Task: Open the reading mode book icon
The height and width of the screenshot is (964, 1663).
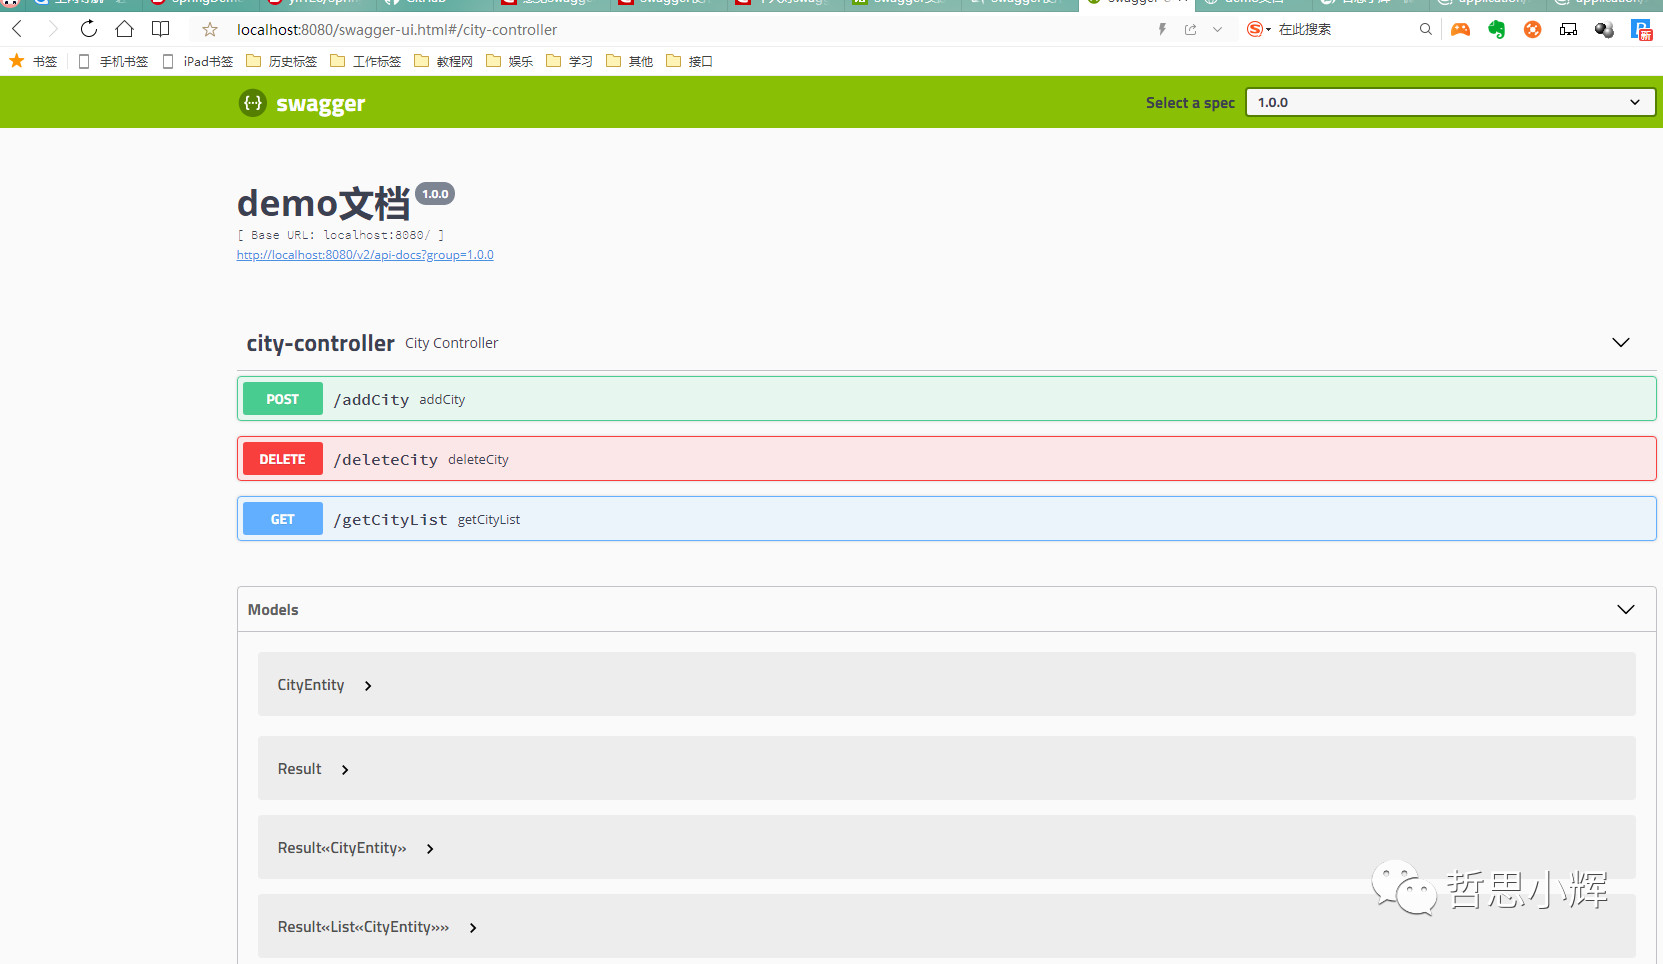Action: click(x=160, y=29)
